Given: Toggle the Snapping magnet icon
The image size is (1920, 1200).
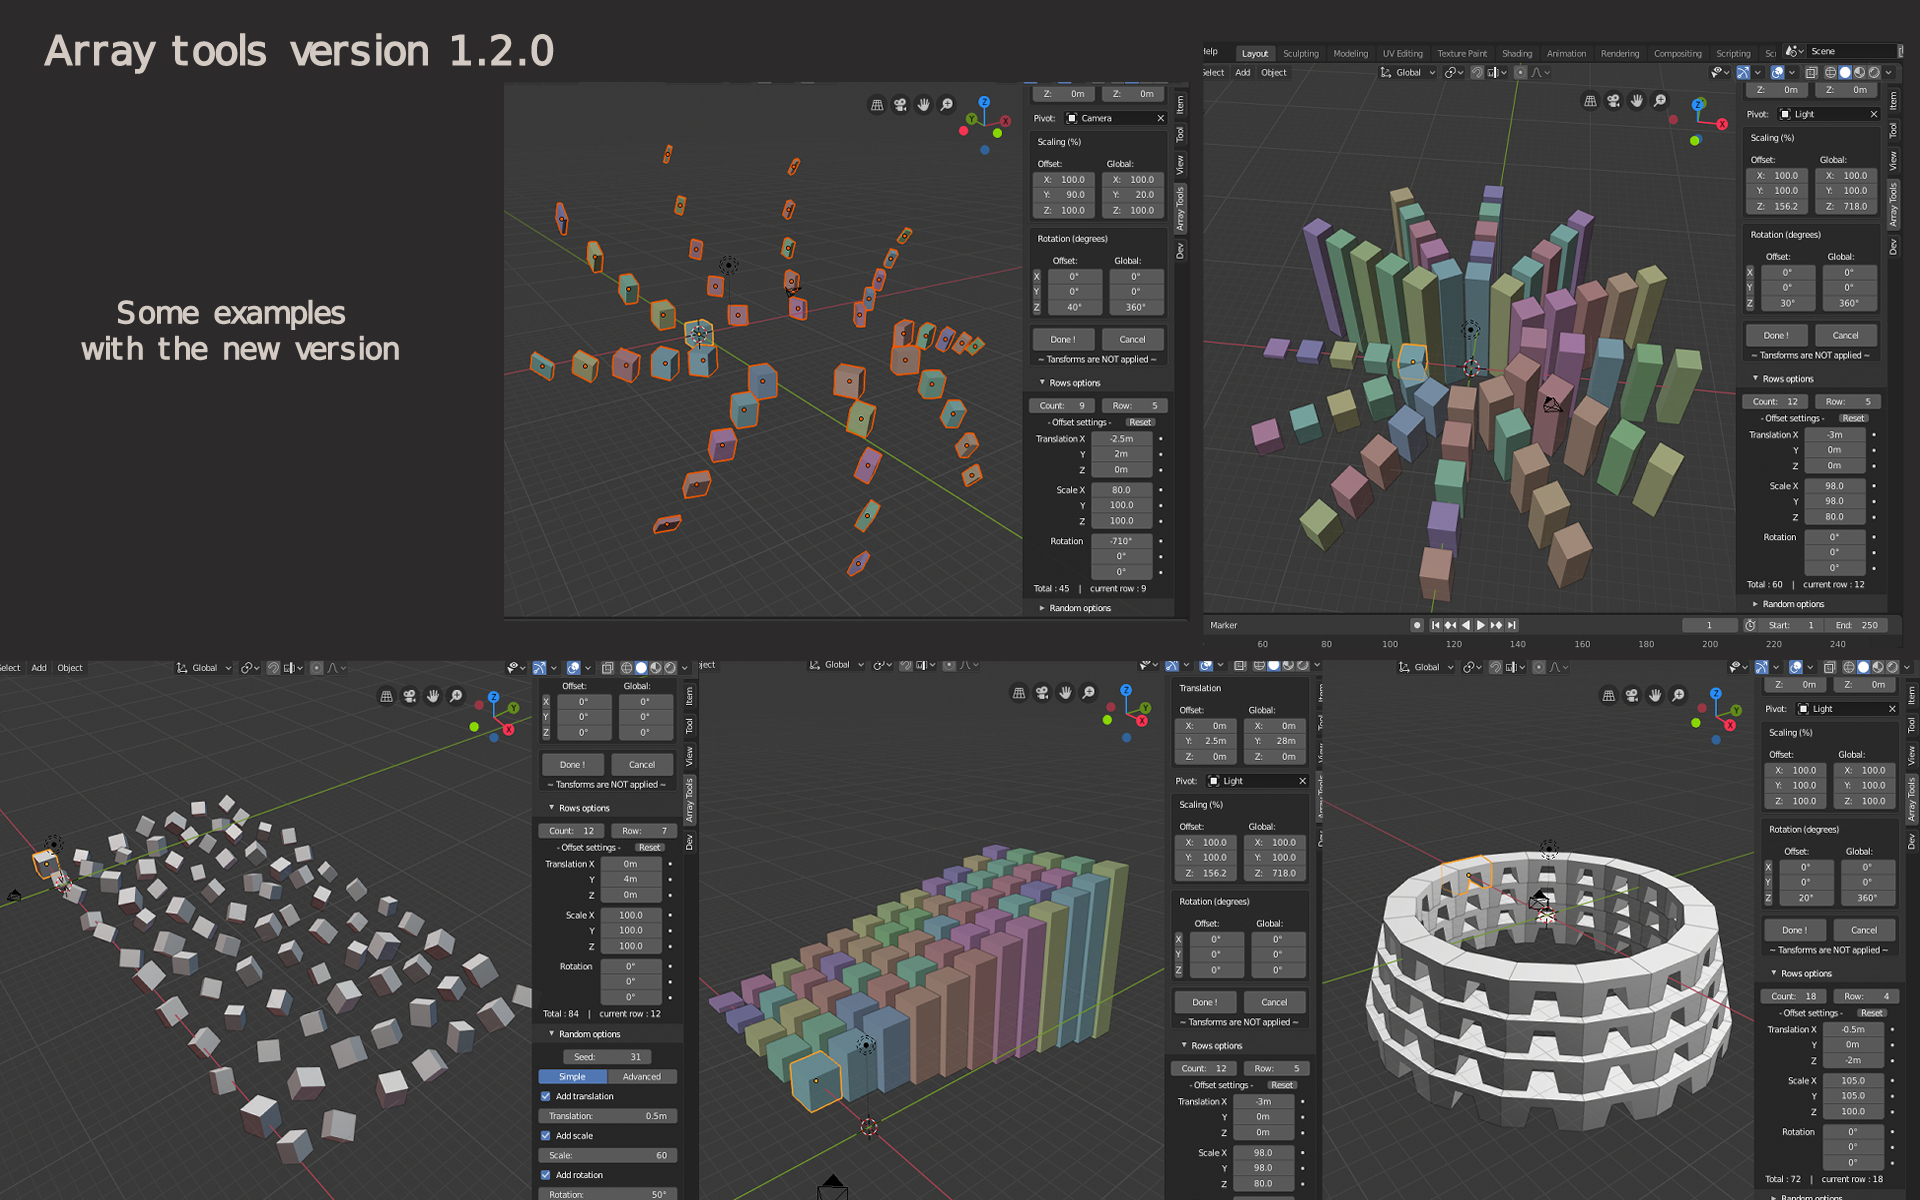Looking at the screenshot, I should coord(1477,72).
